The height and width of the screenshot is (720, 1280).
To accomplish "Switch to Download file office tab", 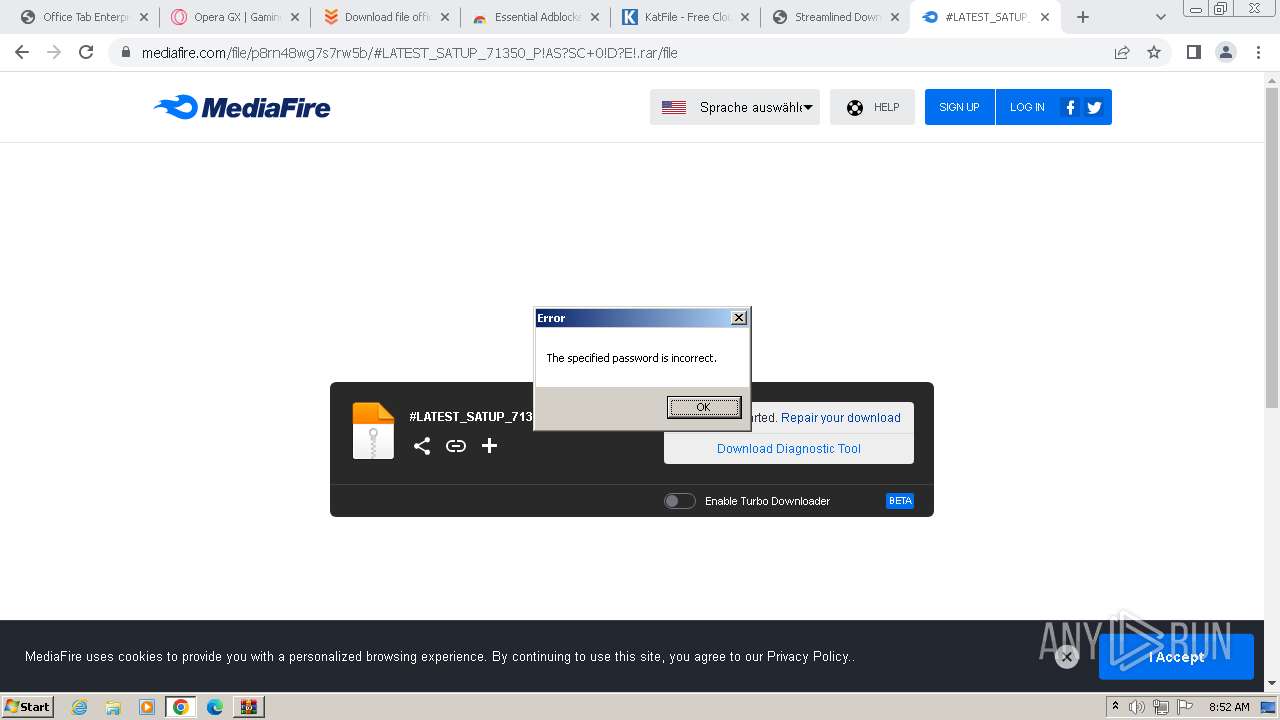I will tap(385, 17).
